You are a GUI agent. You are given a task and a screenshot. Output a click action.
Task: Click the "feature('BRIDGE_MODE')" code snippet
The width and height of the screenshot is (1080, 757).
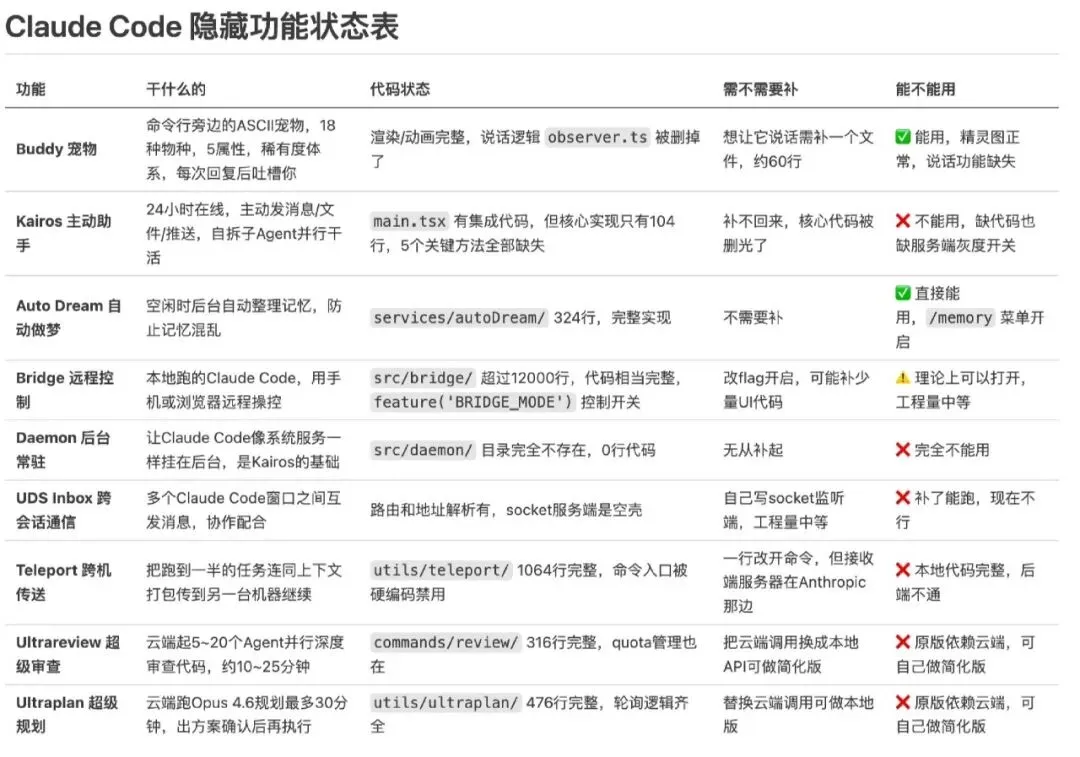click(472, 402)
